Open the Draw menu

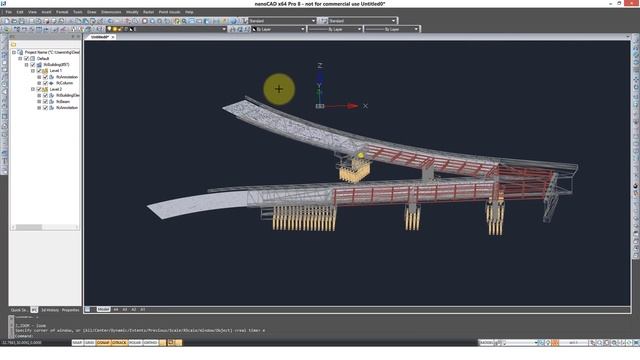[x=91, y=12]
